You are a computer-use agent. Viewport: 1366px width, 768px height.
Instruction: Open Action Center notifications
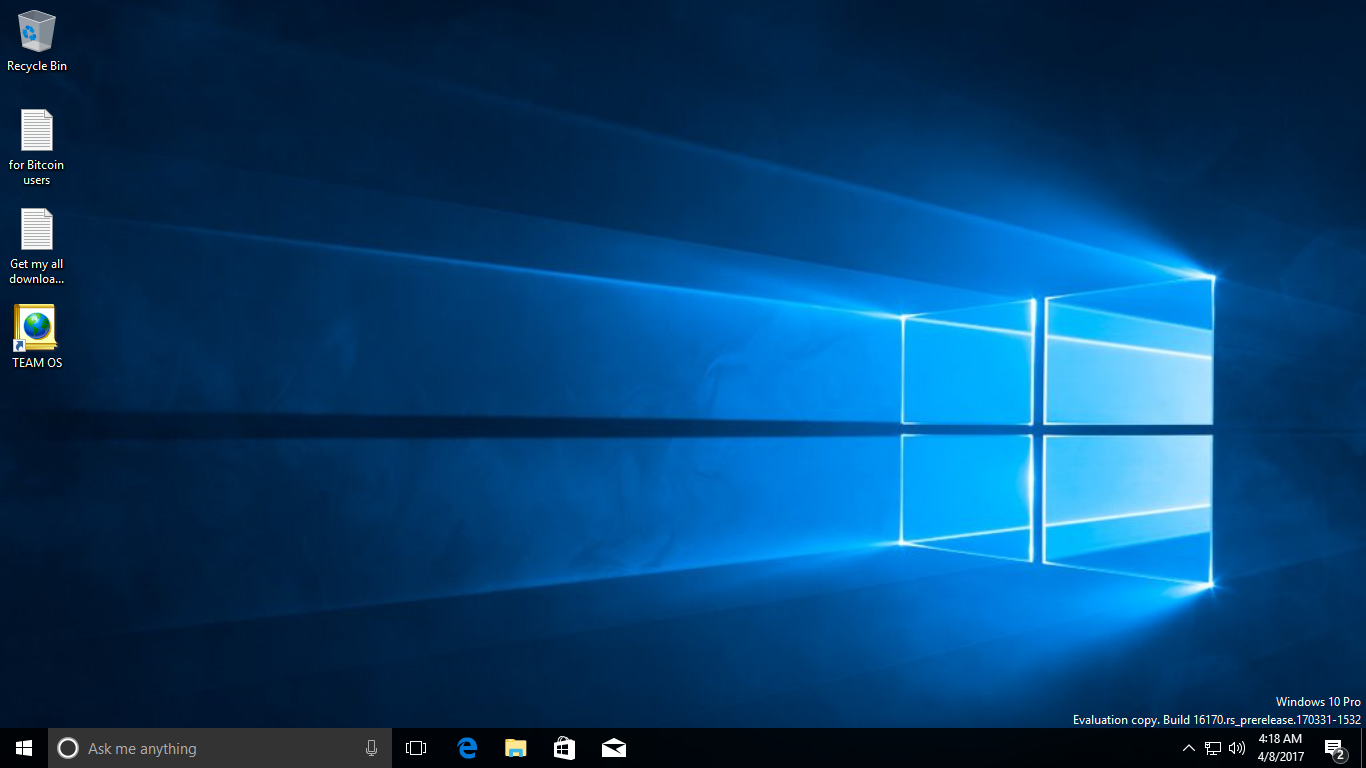pyautogui.click(x=1335, y=748)
